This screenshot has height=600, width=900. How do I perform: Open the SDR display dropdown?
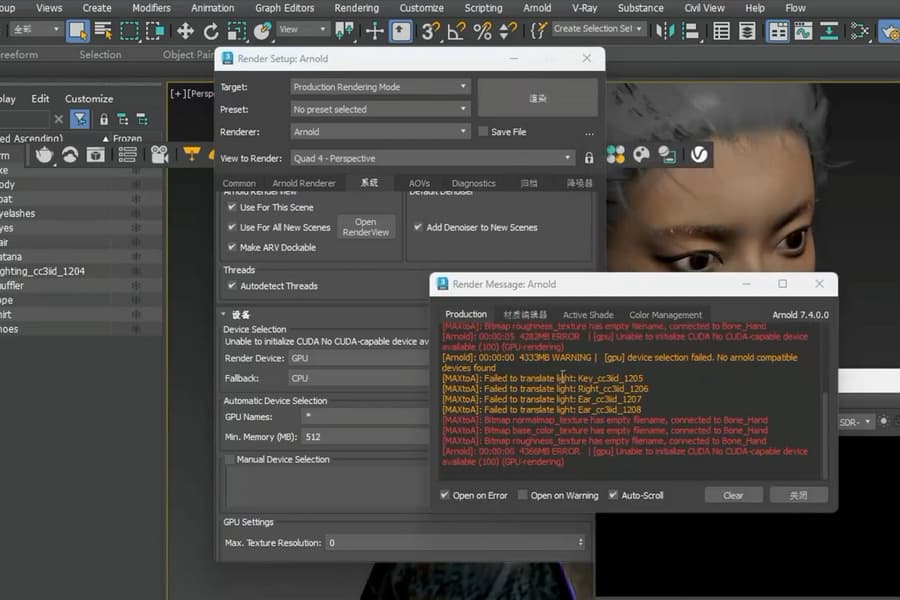point(855,422)
